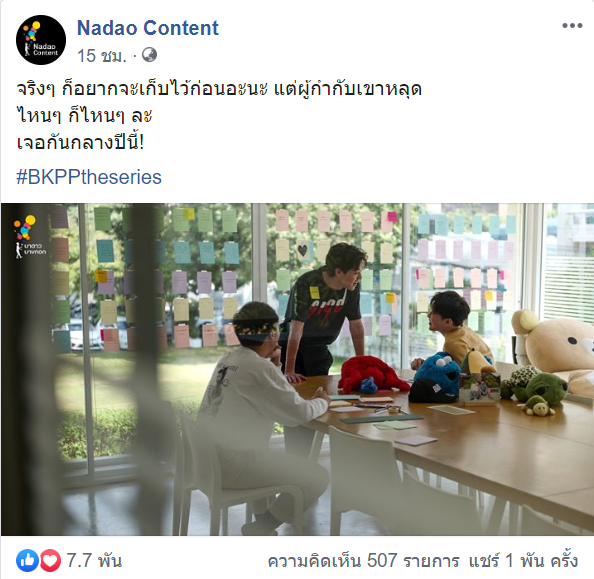Click the blue Like reaction icon

[x=27, y=560]
